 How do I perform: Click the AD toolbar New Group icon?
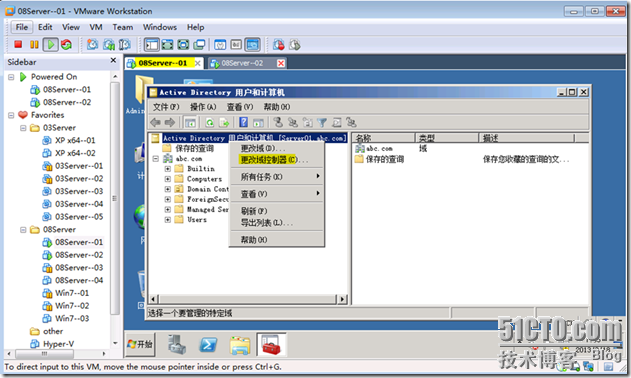coord(293,122)
